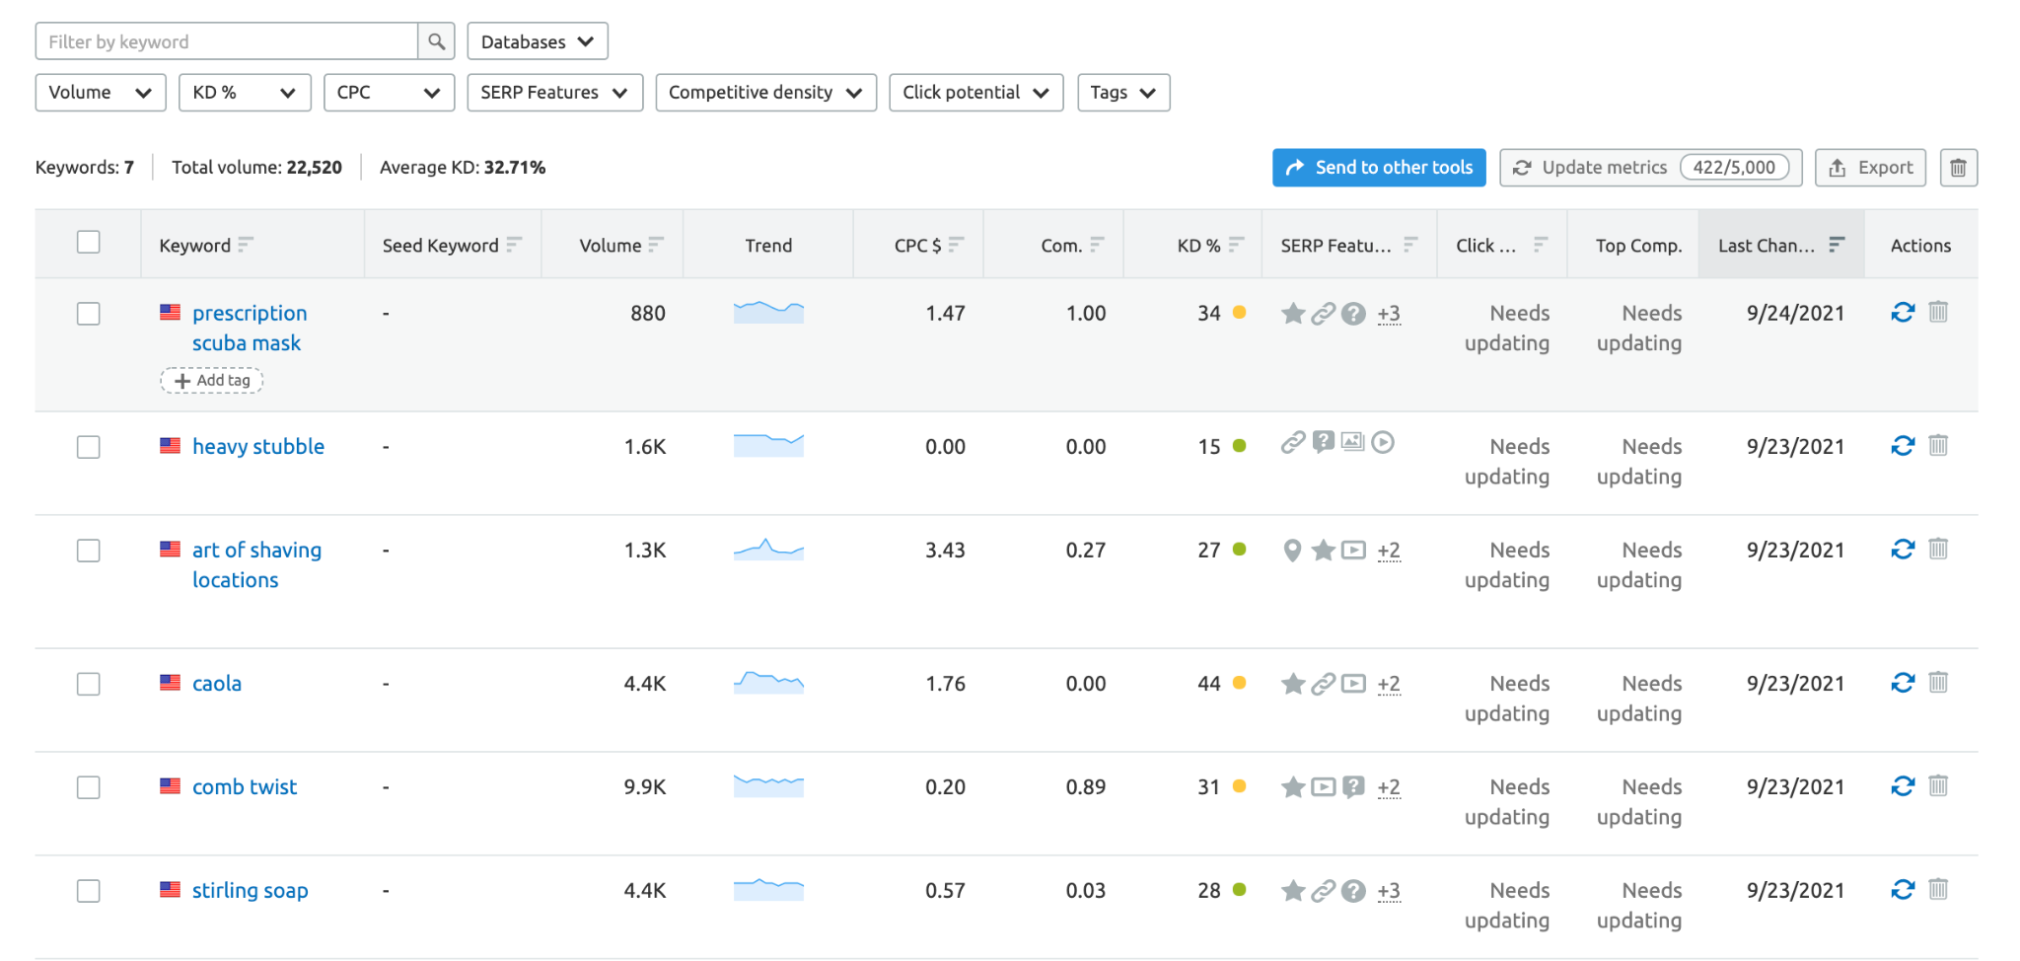
Task: Open the art of shaving locations link
Action: click(x=257, y=565)
